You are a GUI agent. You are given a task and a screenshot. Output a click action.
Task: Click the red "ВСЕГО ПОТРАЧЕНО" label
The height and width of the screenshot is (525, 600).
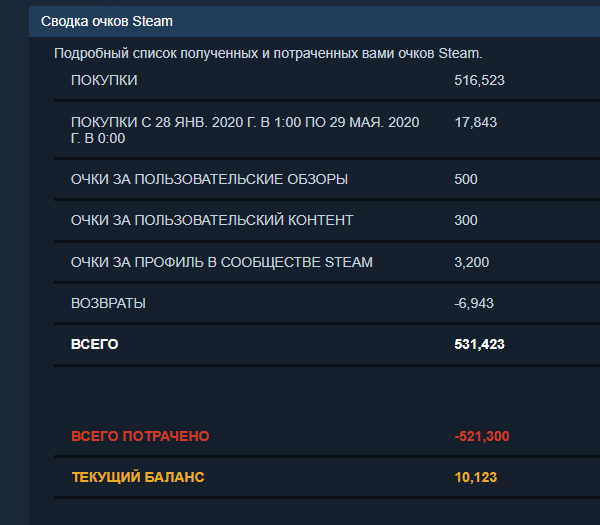pos(140,436)
